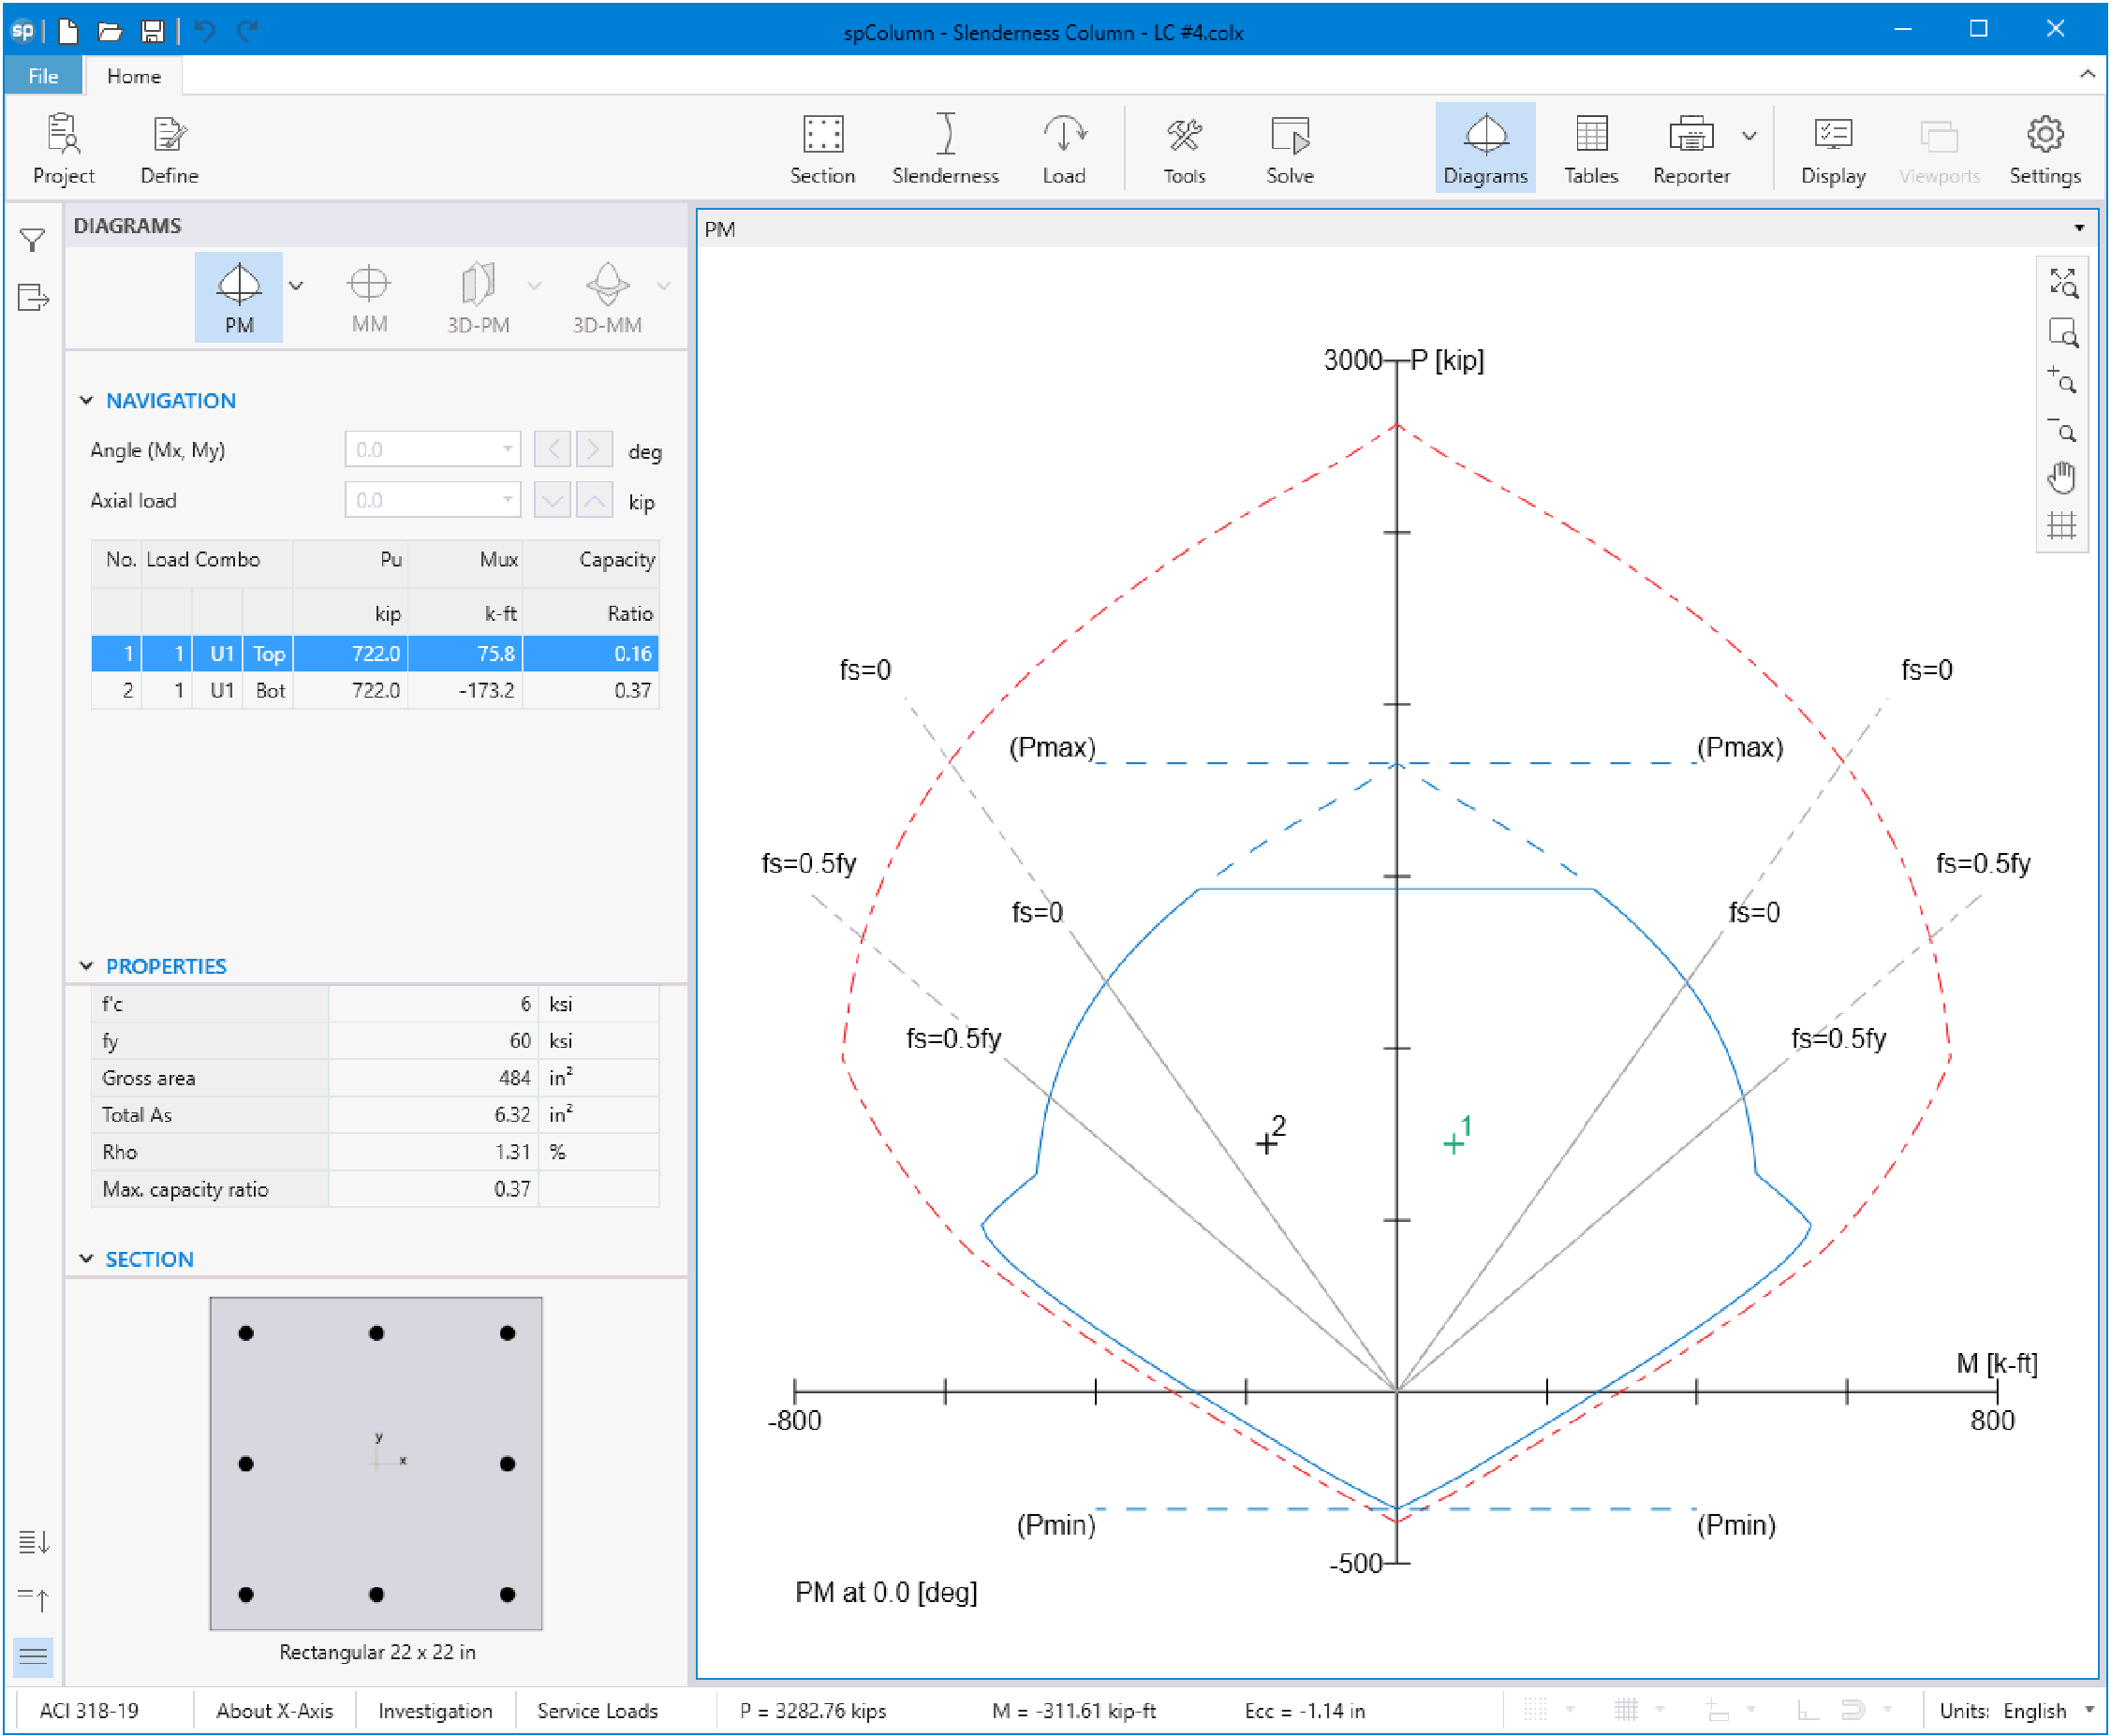Select load combo row 2 Bot
Screen dimensions: 2111x1736
pos(375,690)
